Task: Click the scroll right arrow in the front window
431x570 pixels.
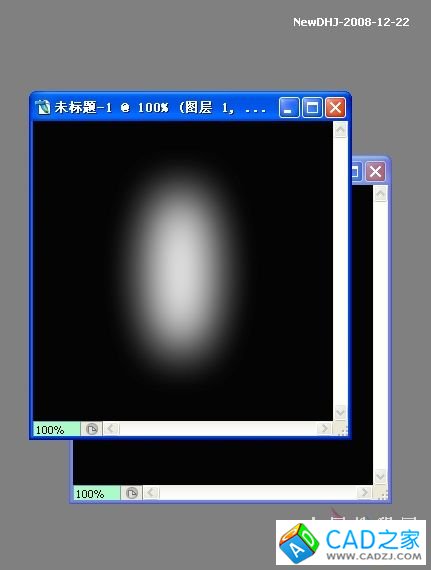Action: [x=323, y=429]
